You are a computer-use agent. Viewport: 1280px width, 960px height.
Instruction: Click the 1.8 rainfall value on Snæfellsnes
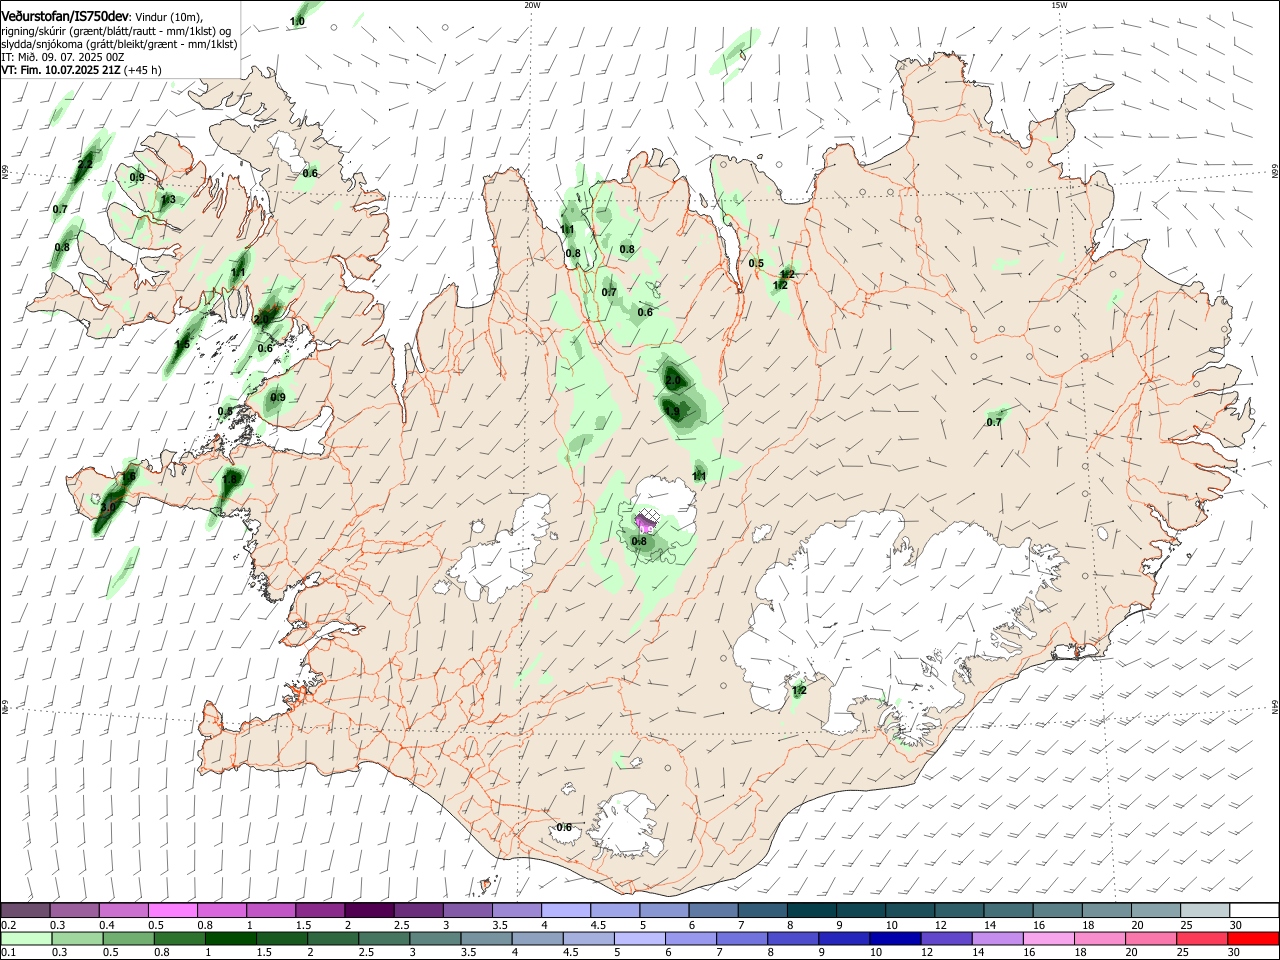(230, 479)
